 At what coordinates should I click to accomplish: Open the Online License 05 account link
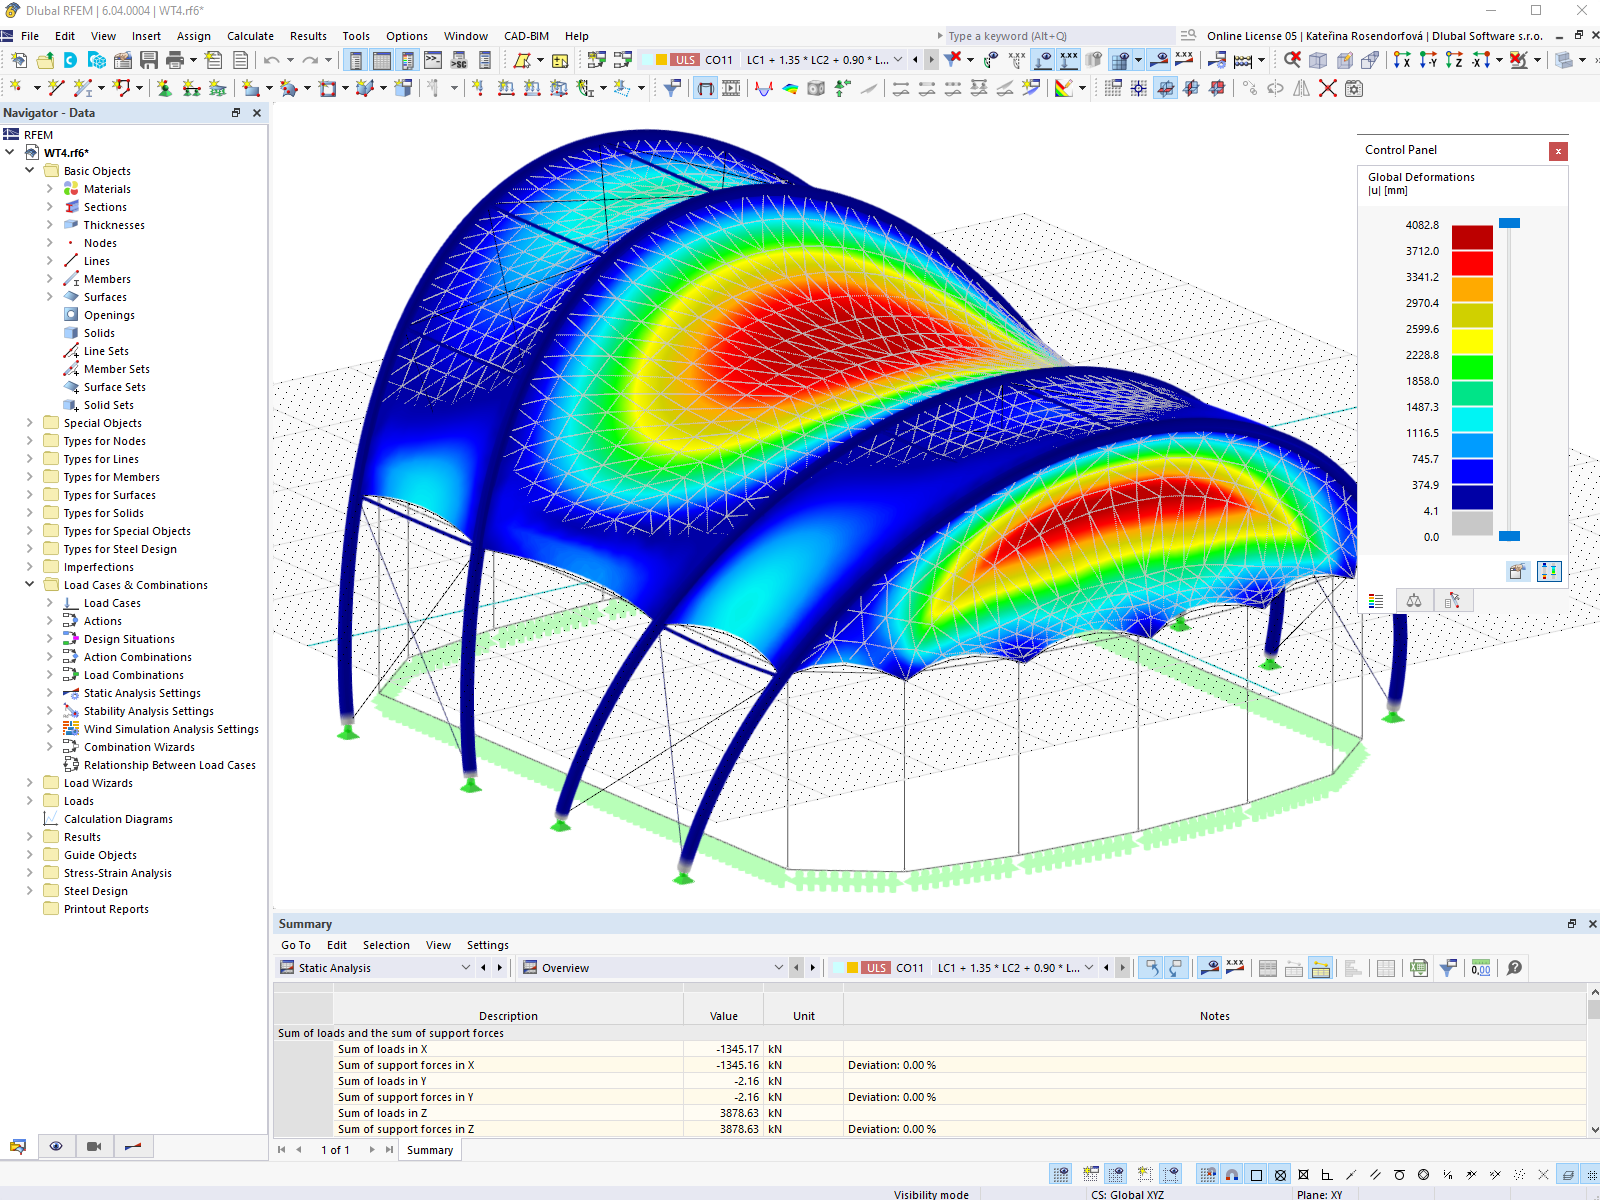[1250, 35]
